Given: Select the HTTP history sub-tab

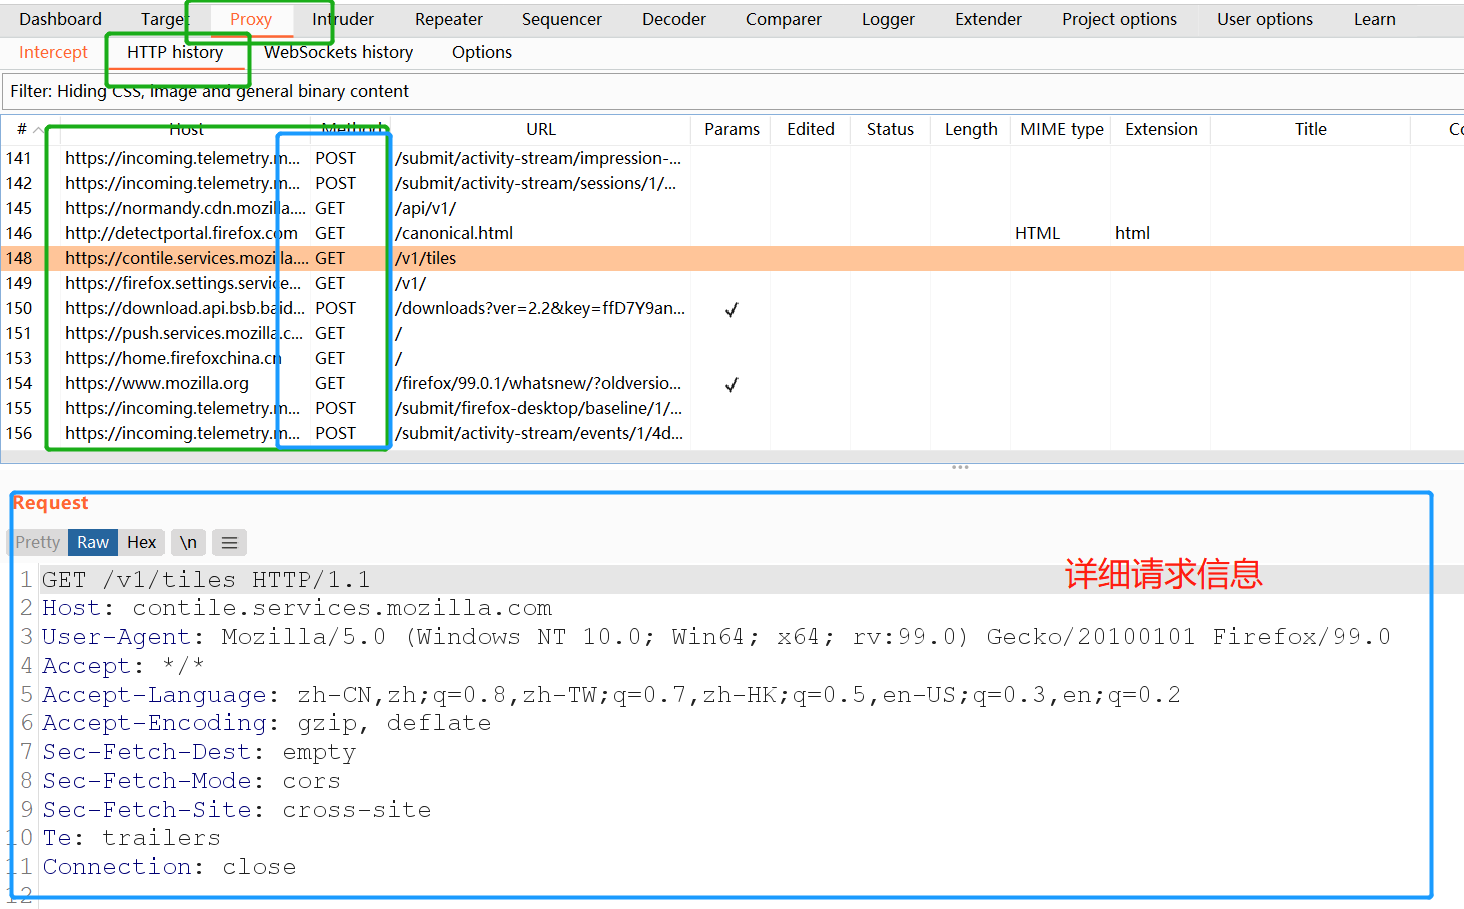Looking at the screenshot, I should [x=175, y=52].
